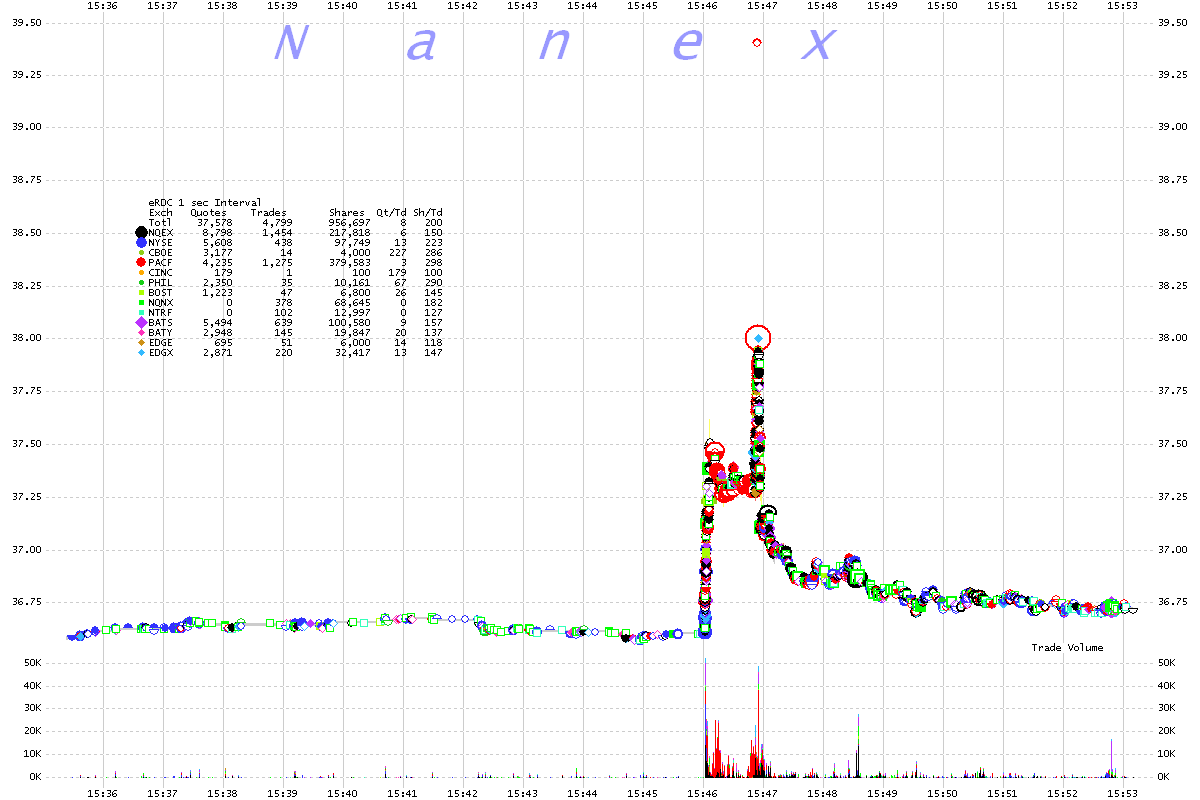The height and width of the screenshot is (800, 1200).
Task: Select the total quotes value 37,578
Action: click(x=215, y=222)
